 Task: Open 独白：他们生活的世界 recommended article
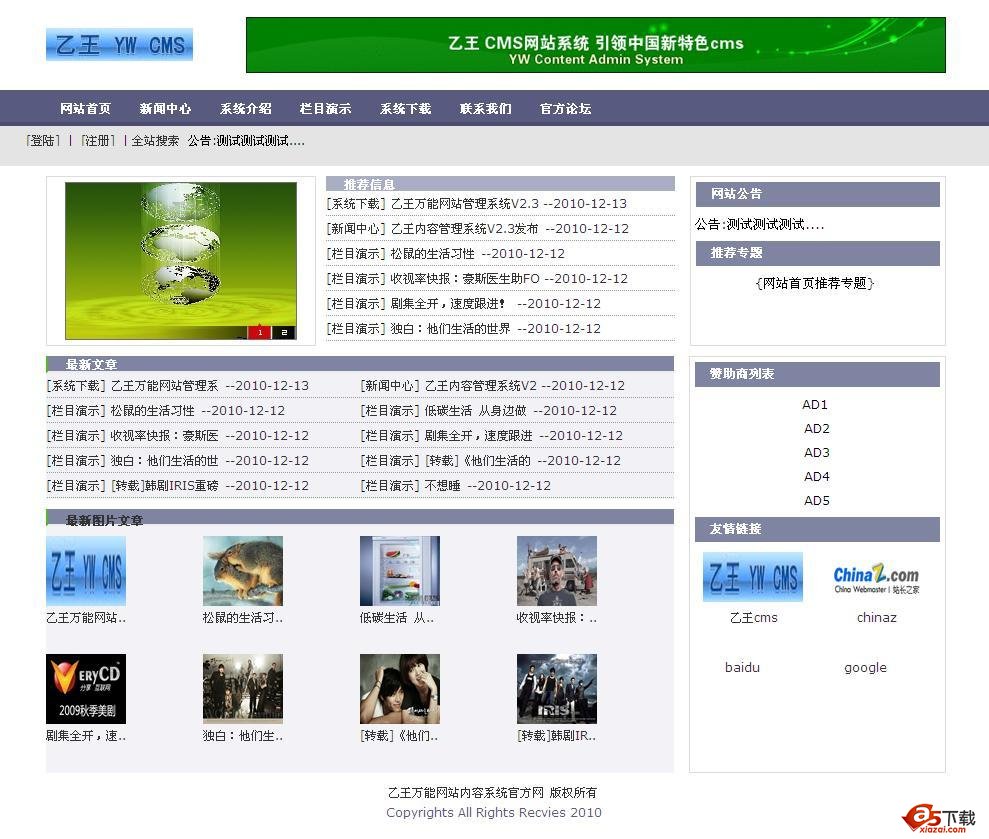[450, 329]
